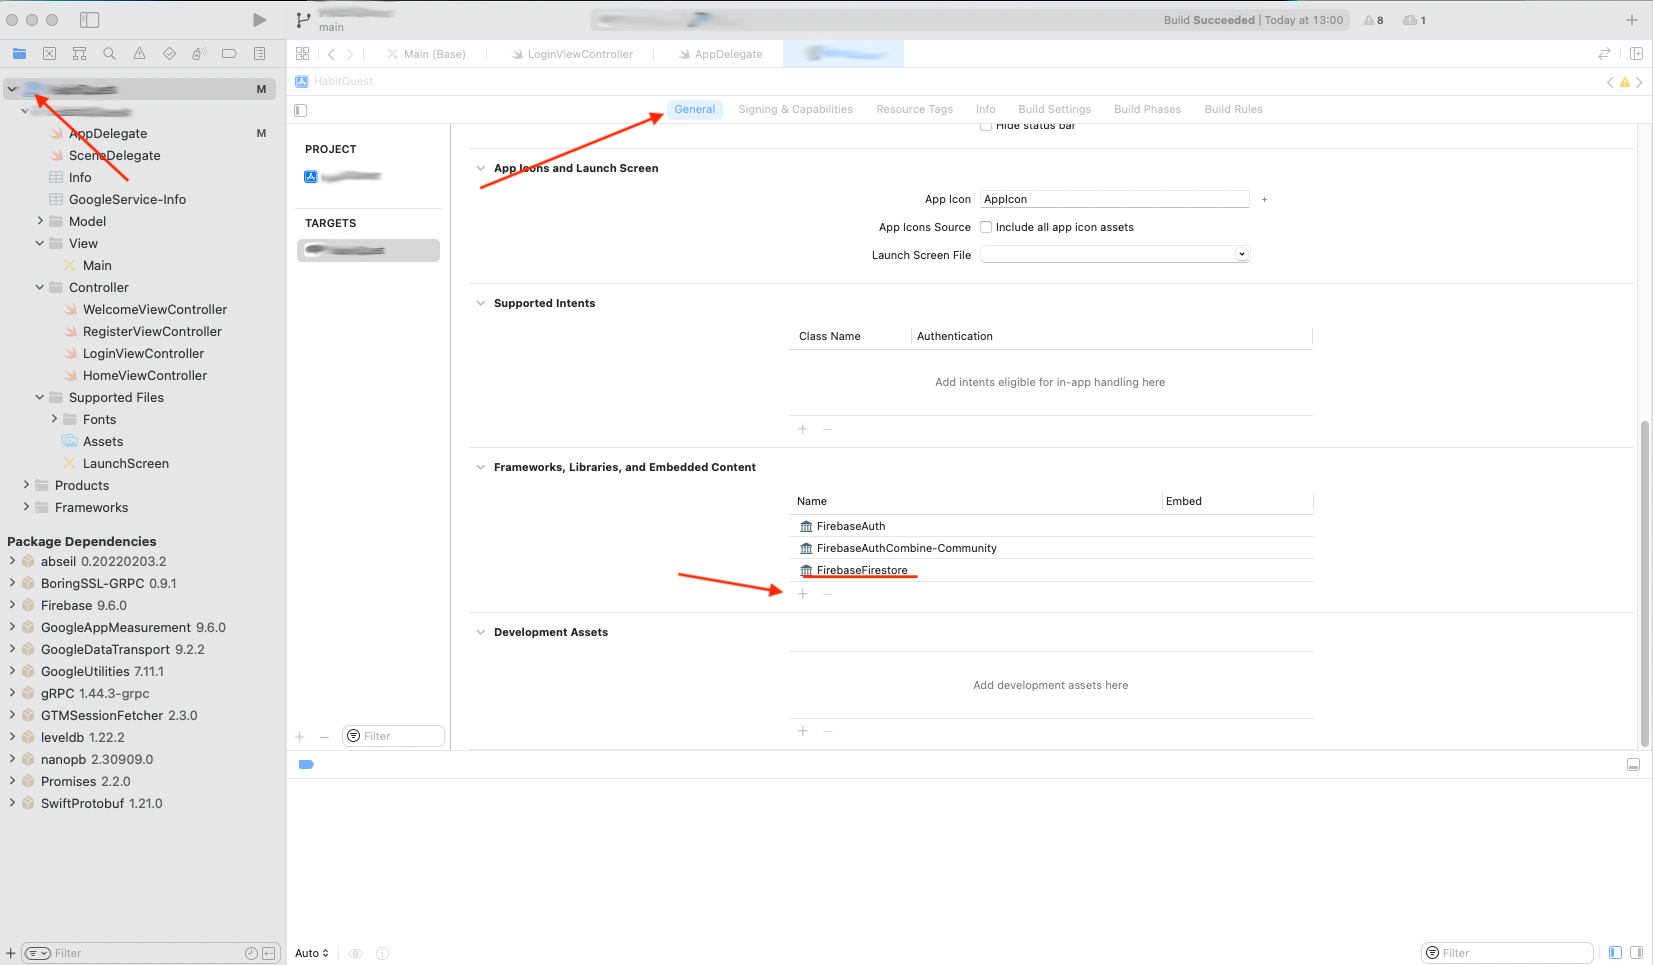Collapse Frameworks, Libraries, and Embedded Content

pyautogui.click(x=480, y=467)
